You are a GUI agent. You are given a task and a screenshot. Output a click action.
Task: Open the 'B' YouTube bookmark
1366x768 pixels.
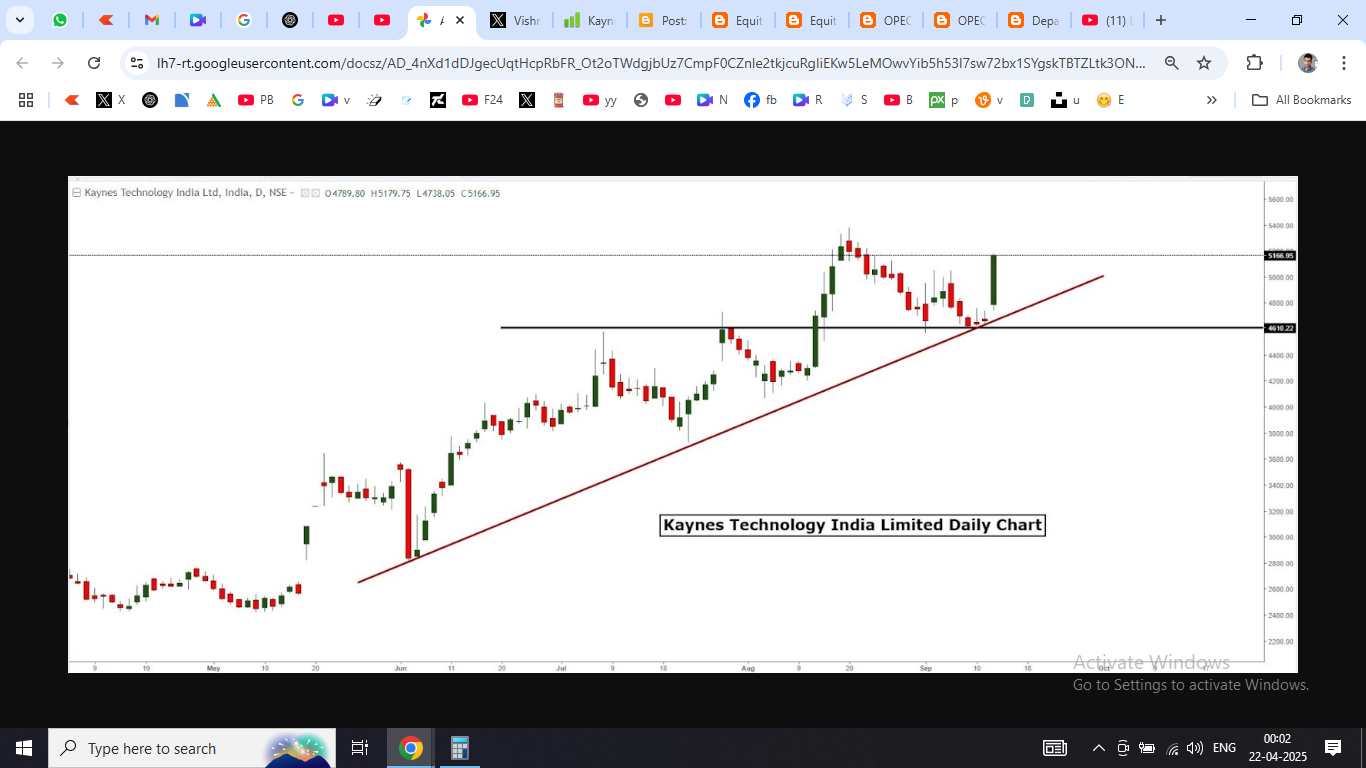(x=899, y=100)
